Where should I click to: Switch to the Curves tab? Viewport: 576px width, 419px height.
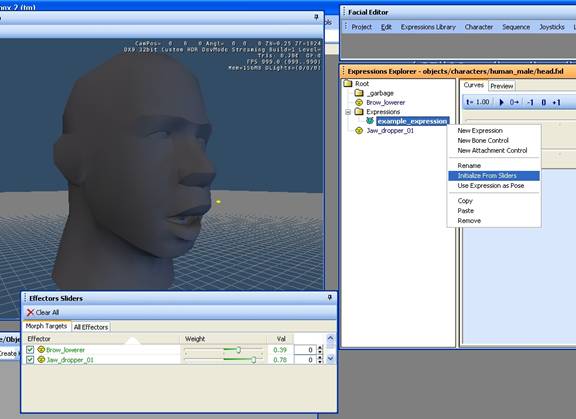pos(474,85)
